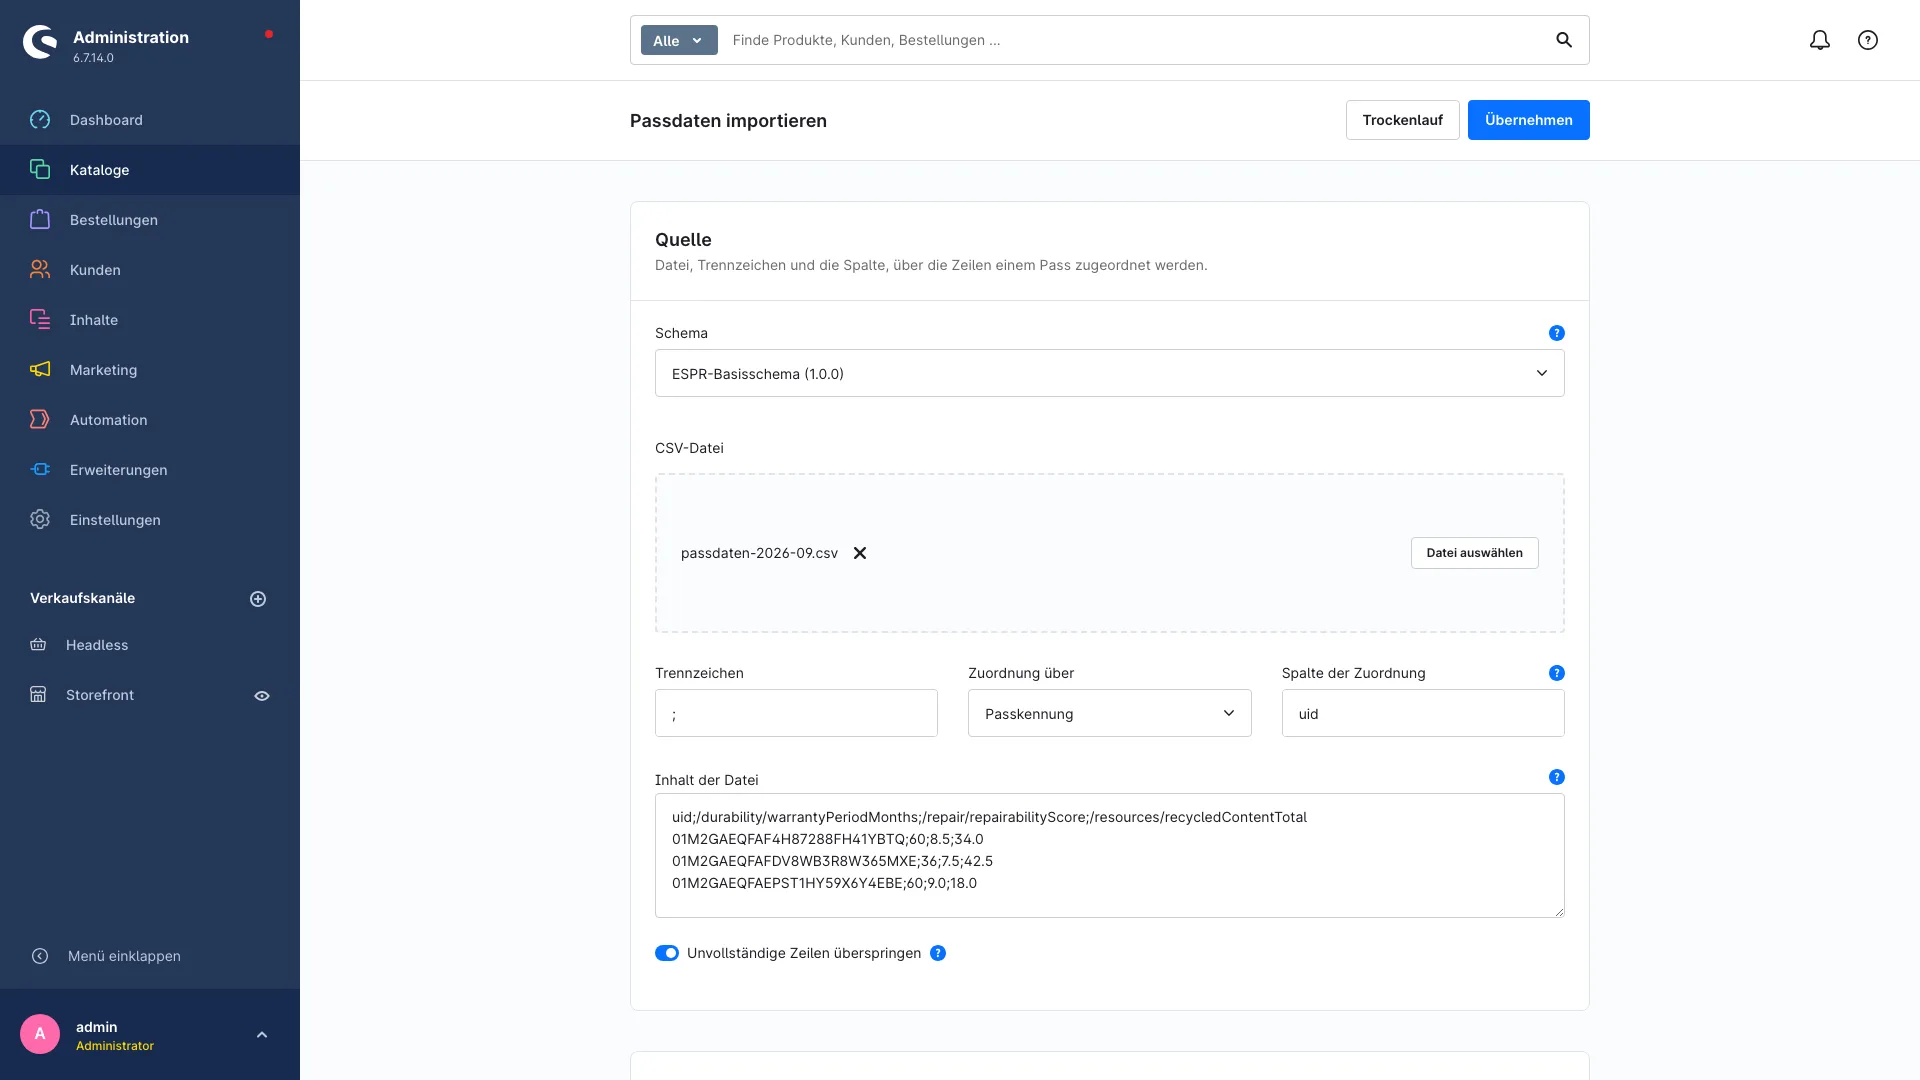Click the Bestellungen bag icon
1920x1080 pixels.
click(x=40, y=220)
